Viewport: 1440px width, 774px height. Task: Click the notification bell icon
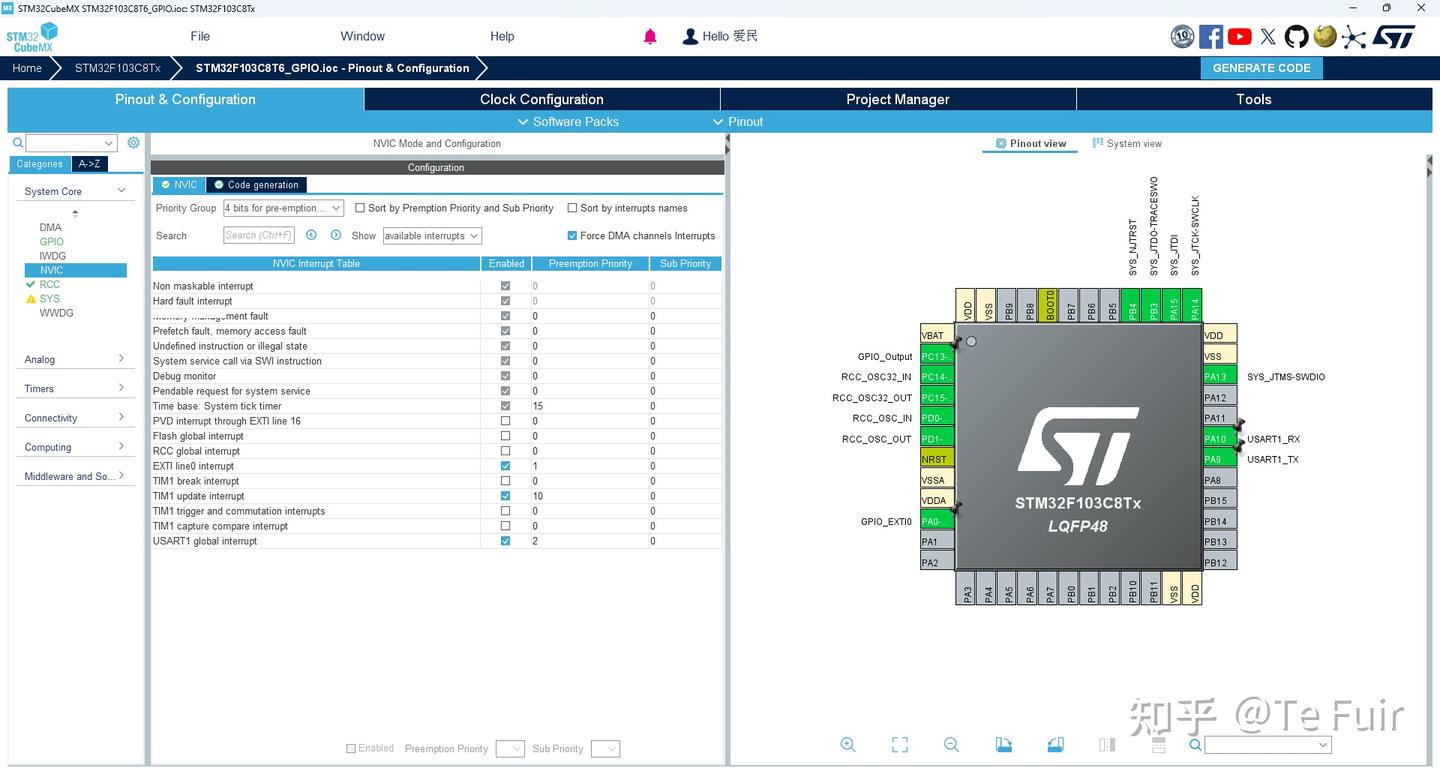[x=650, y=36]
